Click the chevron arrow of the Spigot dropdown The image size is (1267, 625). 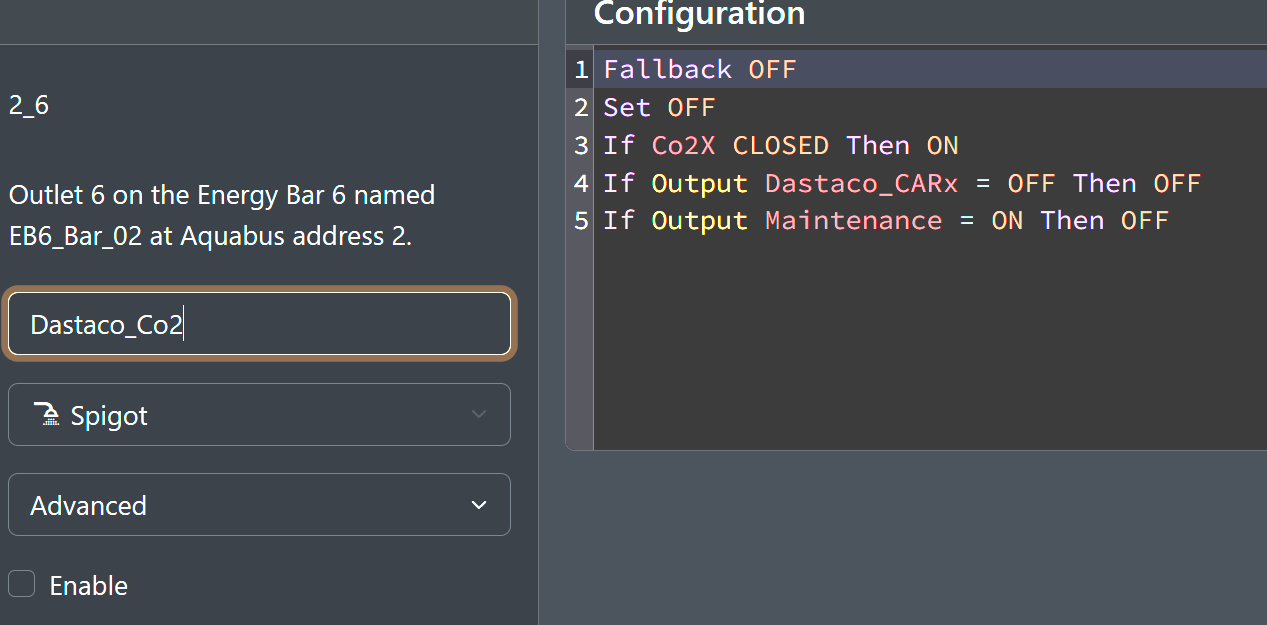[479, 415]
